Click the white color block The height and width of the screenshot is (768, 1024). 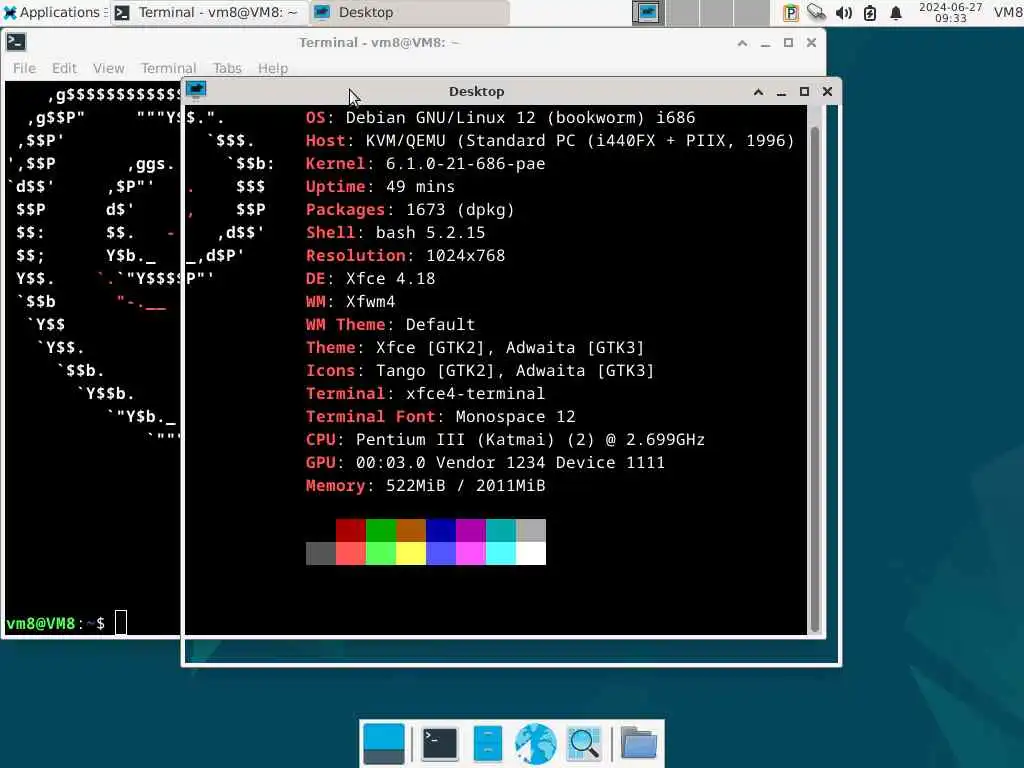point(531,553)
